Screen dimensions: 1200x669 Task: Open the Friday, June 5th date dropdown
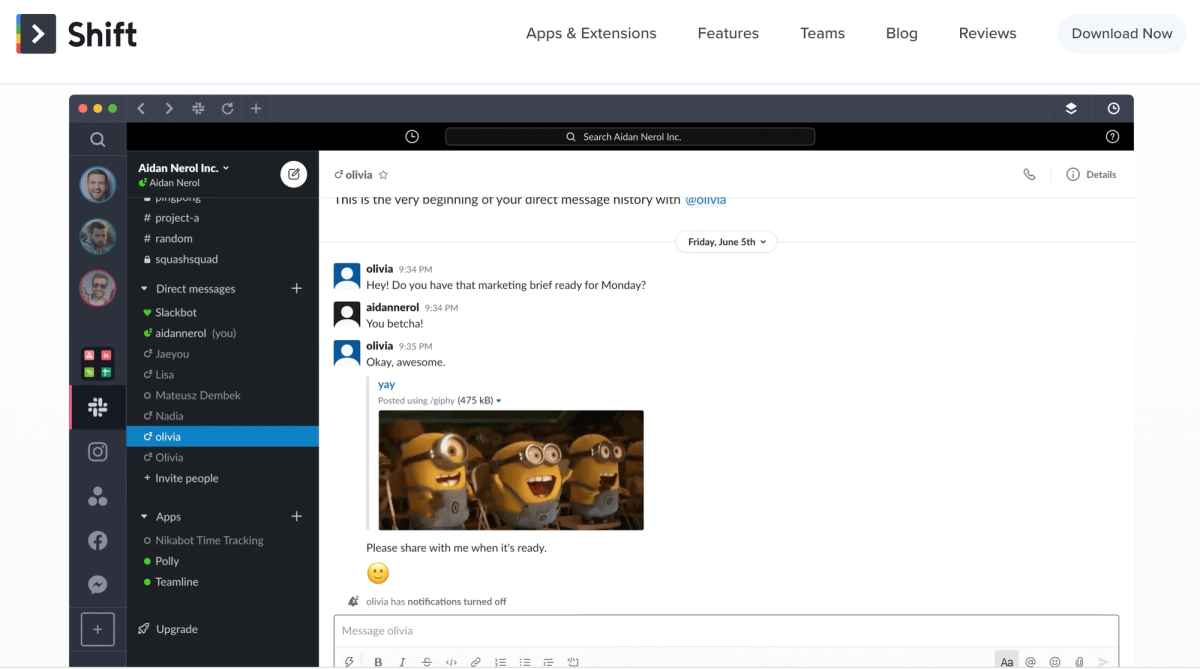pos(726,242)
